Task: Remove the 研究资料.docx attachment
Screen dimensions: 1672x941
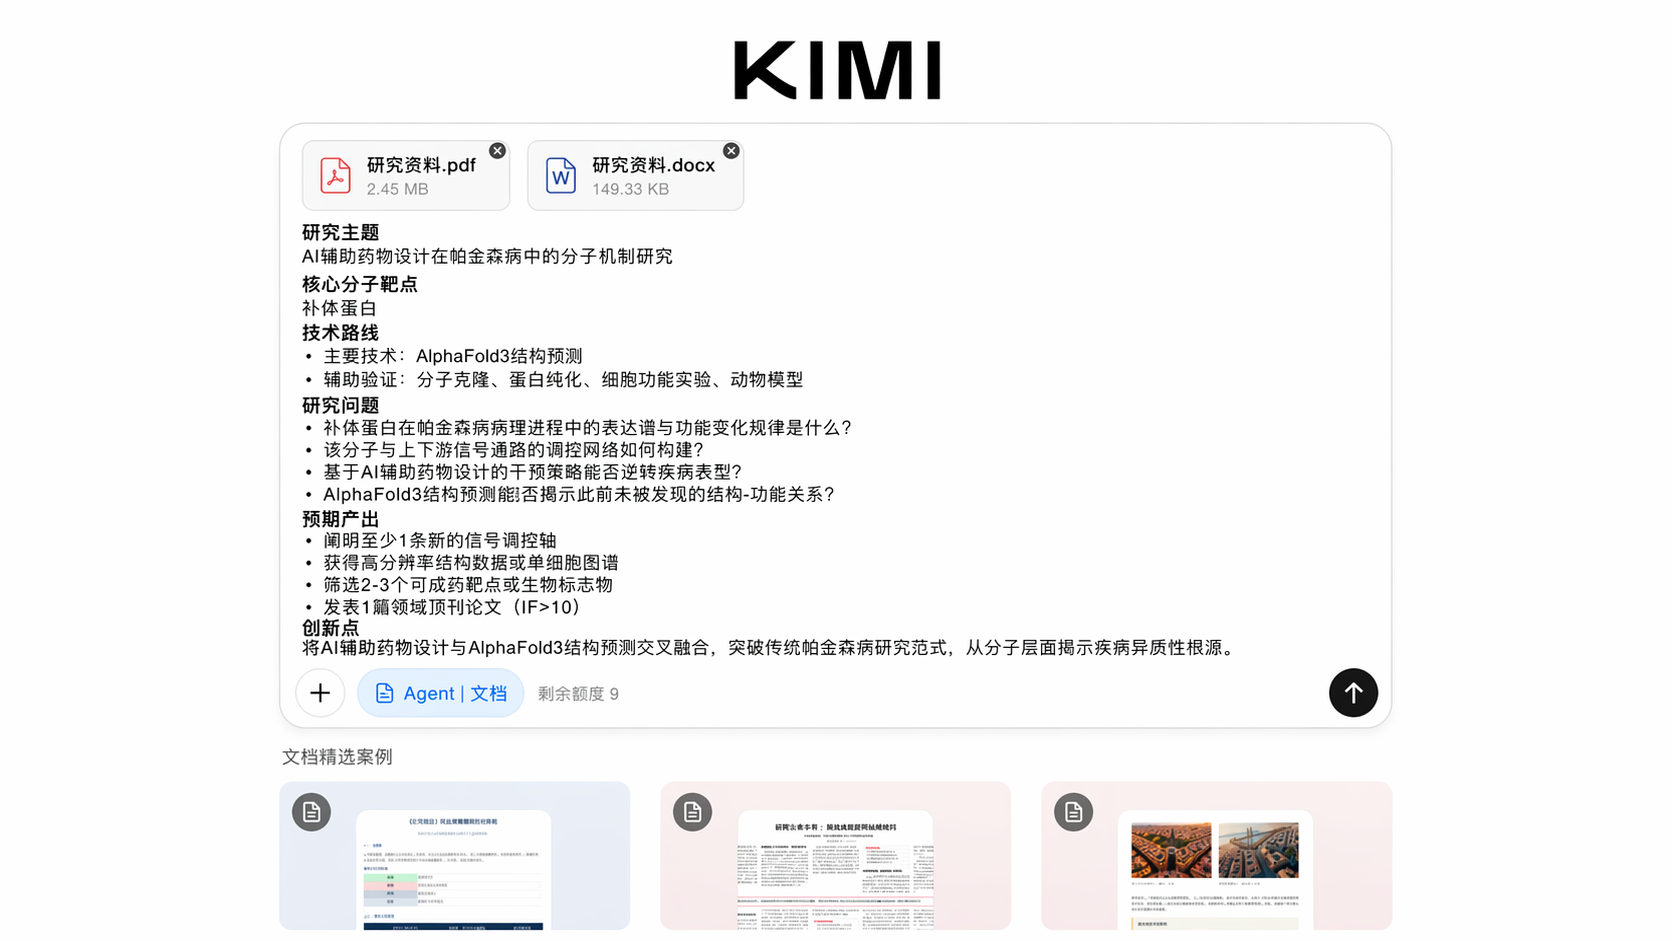Action: (731, 151)
